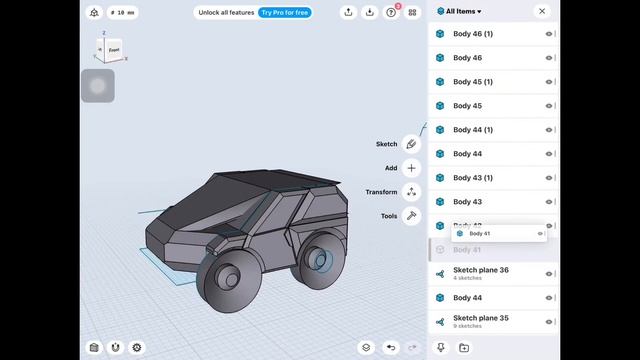Open the stacked layers visibility icon

click(366, 347)
